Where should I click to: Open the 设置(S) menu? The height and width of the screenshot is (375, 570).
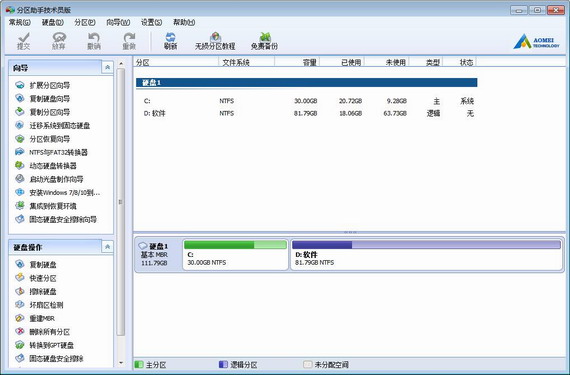point(152,23)
